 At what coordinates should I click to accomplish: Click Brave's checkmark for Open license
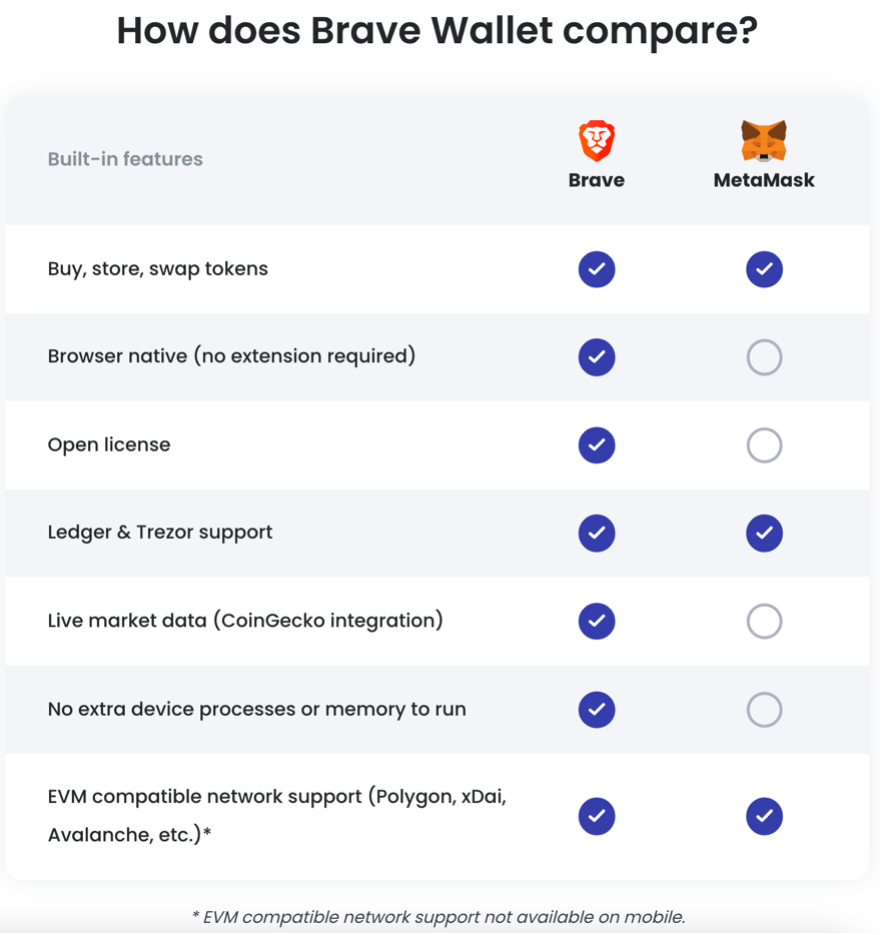(x=596, y=445)
